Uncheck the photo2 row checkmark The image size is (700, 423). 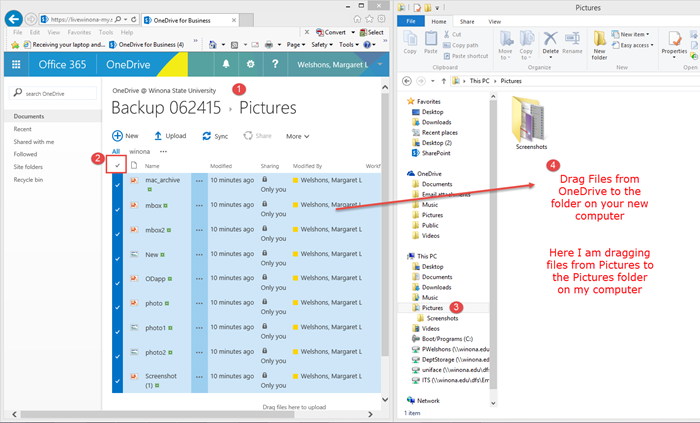click(118, 352)
